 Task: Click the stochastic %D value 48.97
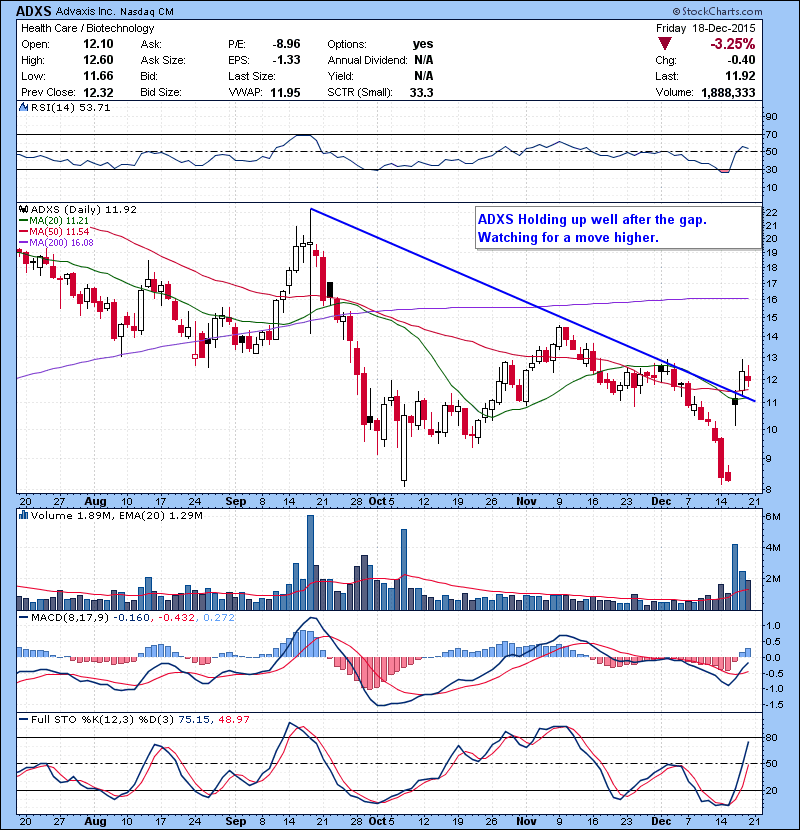click(x=233, y=719)
